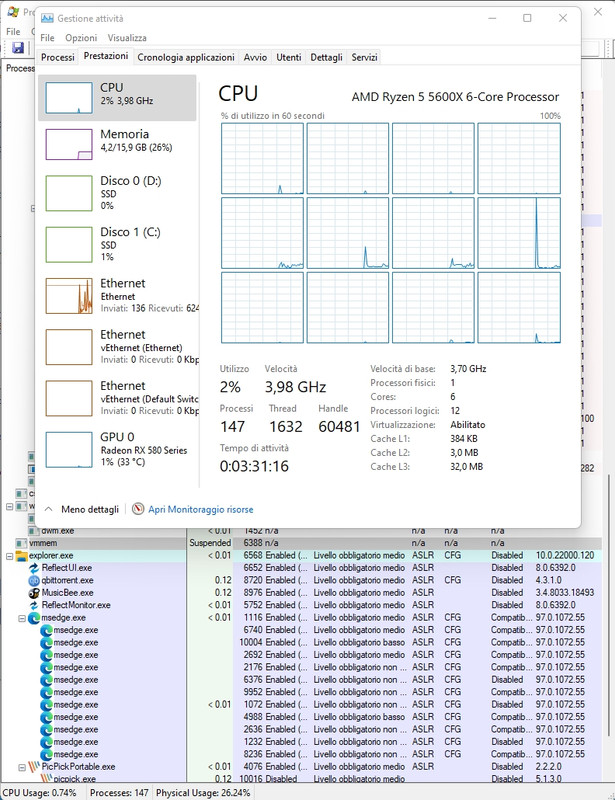Click the Resource Monitor icon beside the link

click(138, 509)
